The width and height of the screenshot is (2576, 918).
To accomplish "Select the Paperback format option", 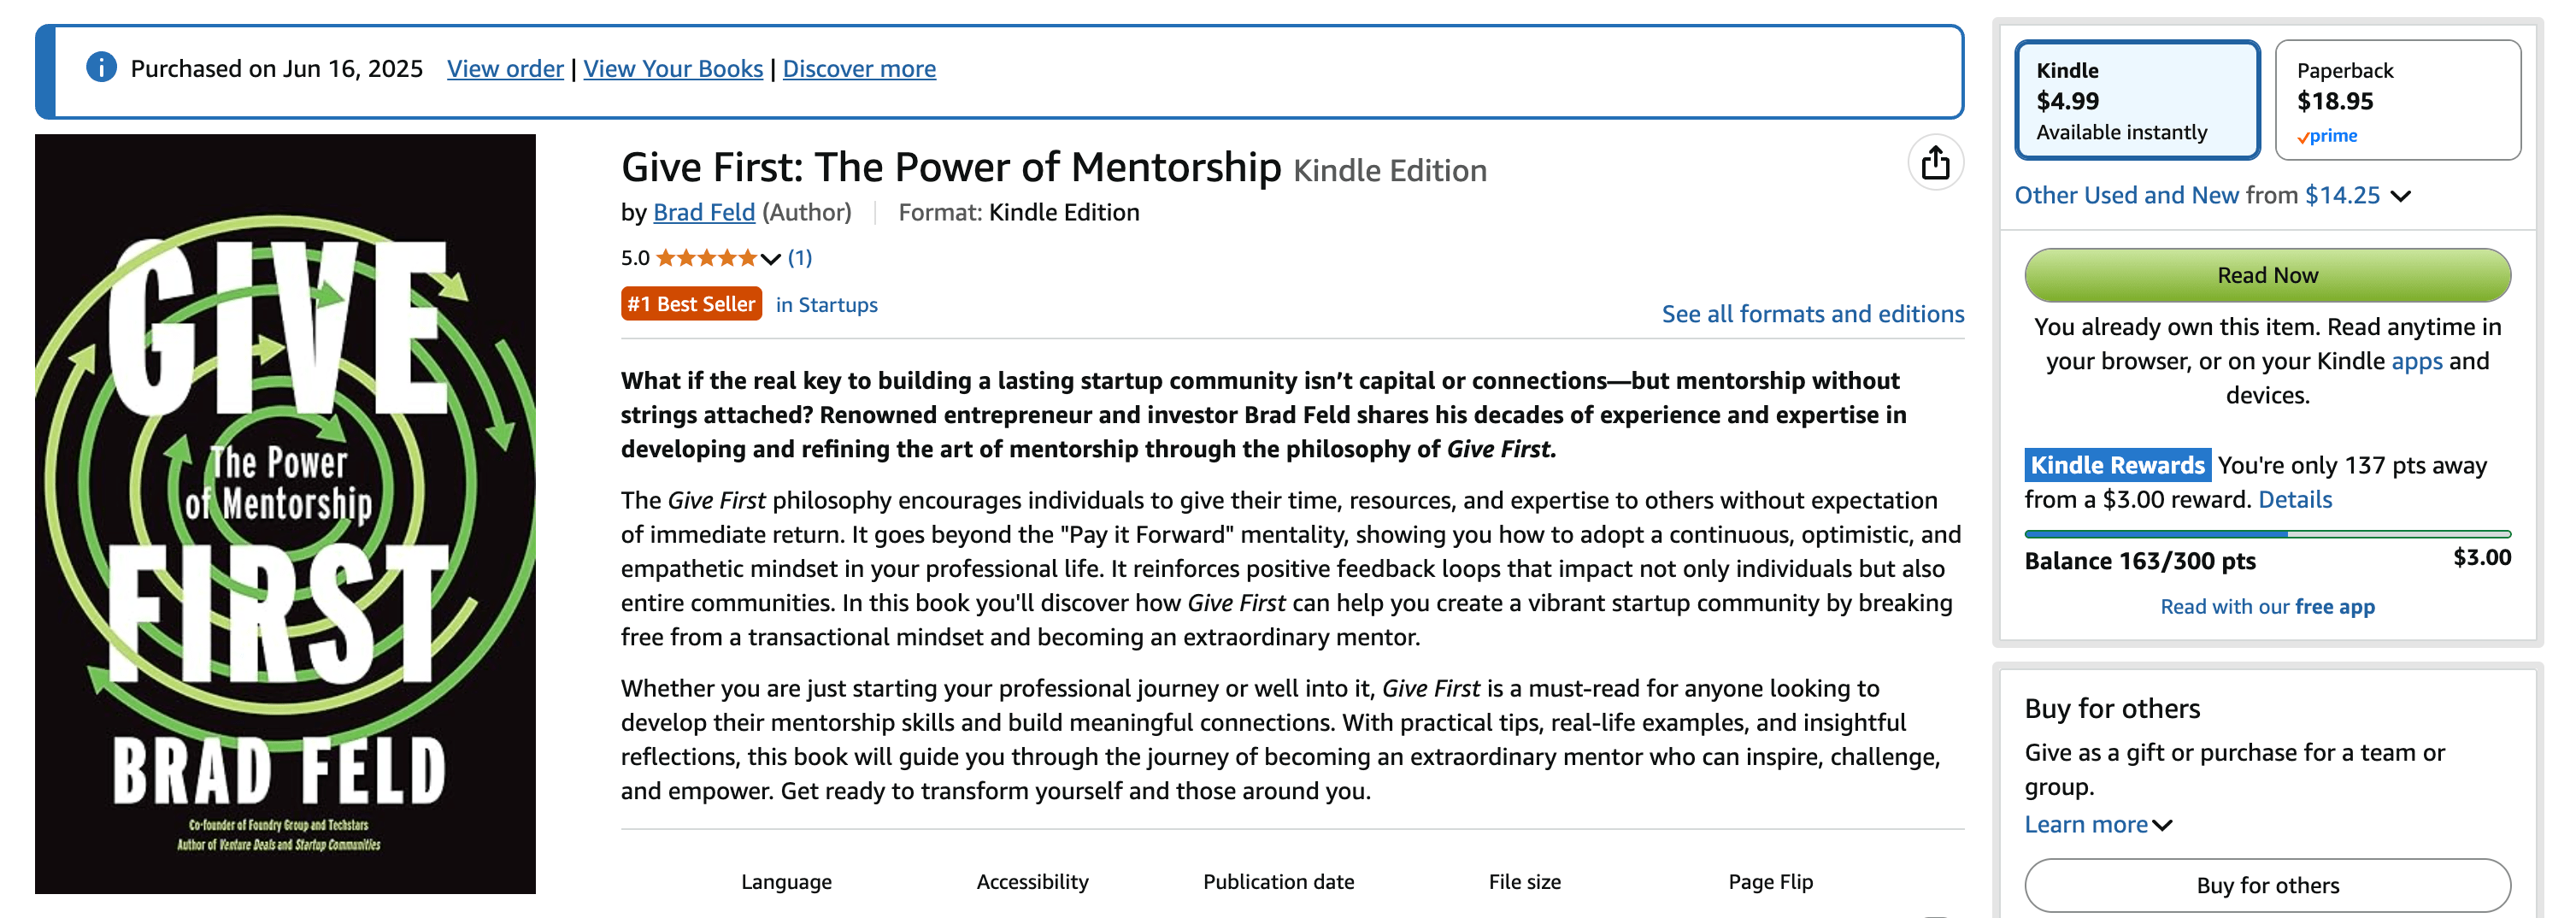I will [x=2397, y=100].
